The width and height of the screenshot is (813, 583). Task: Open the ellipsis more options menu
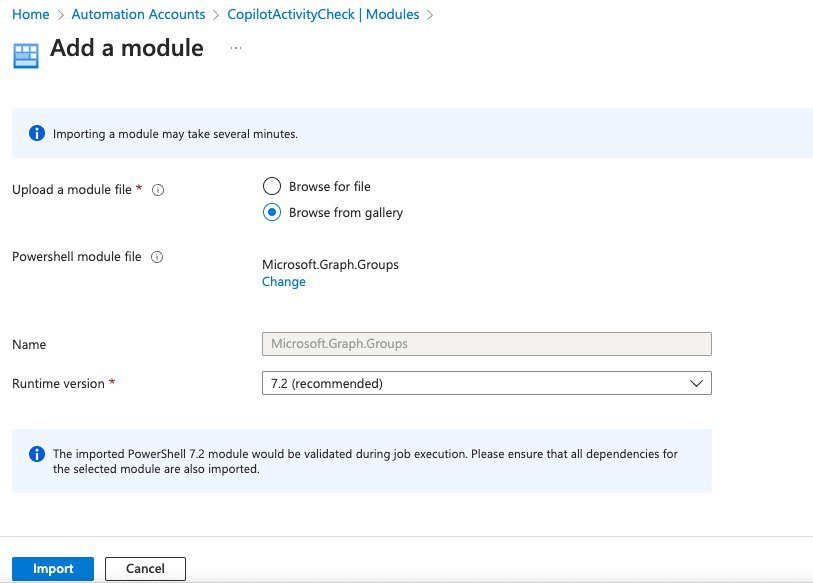[x=236, y=48]
